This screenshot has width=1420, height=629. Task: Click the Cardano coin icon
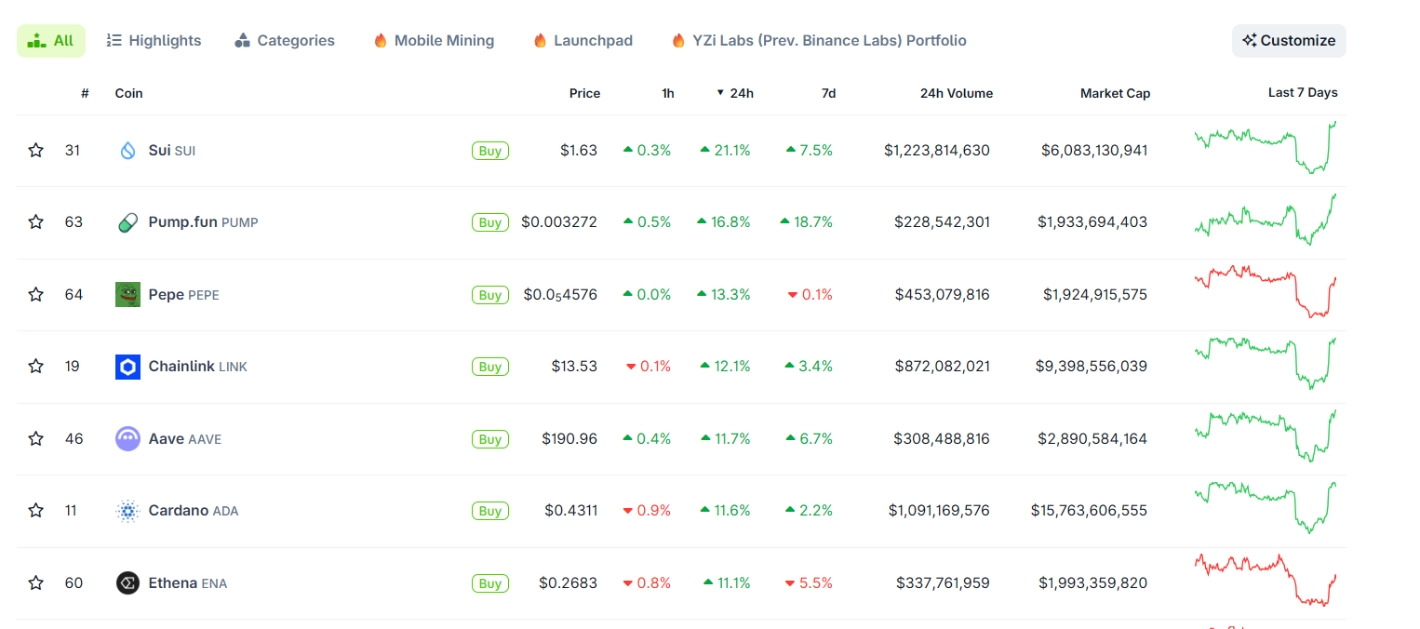[128, 511]
